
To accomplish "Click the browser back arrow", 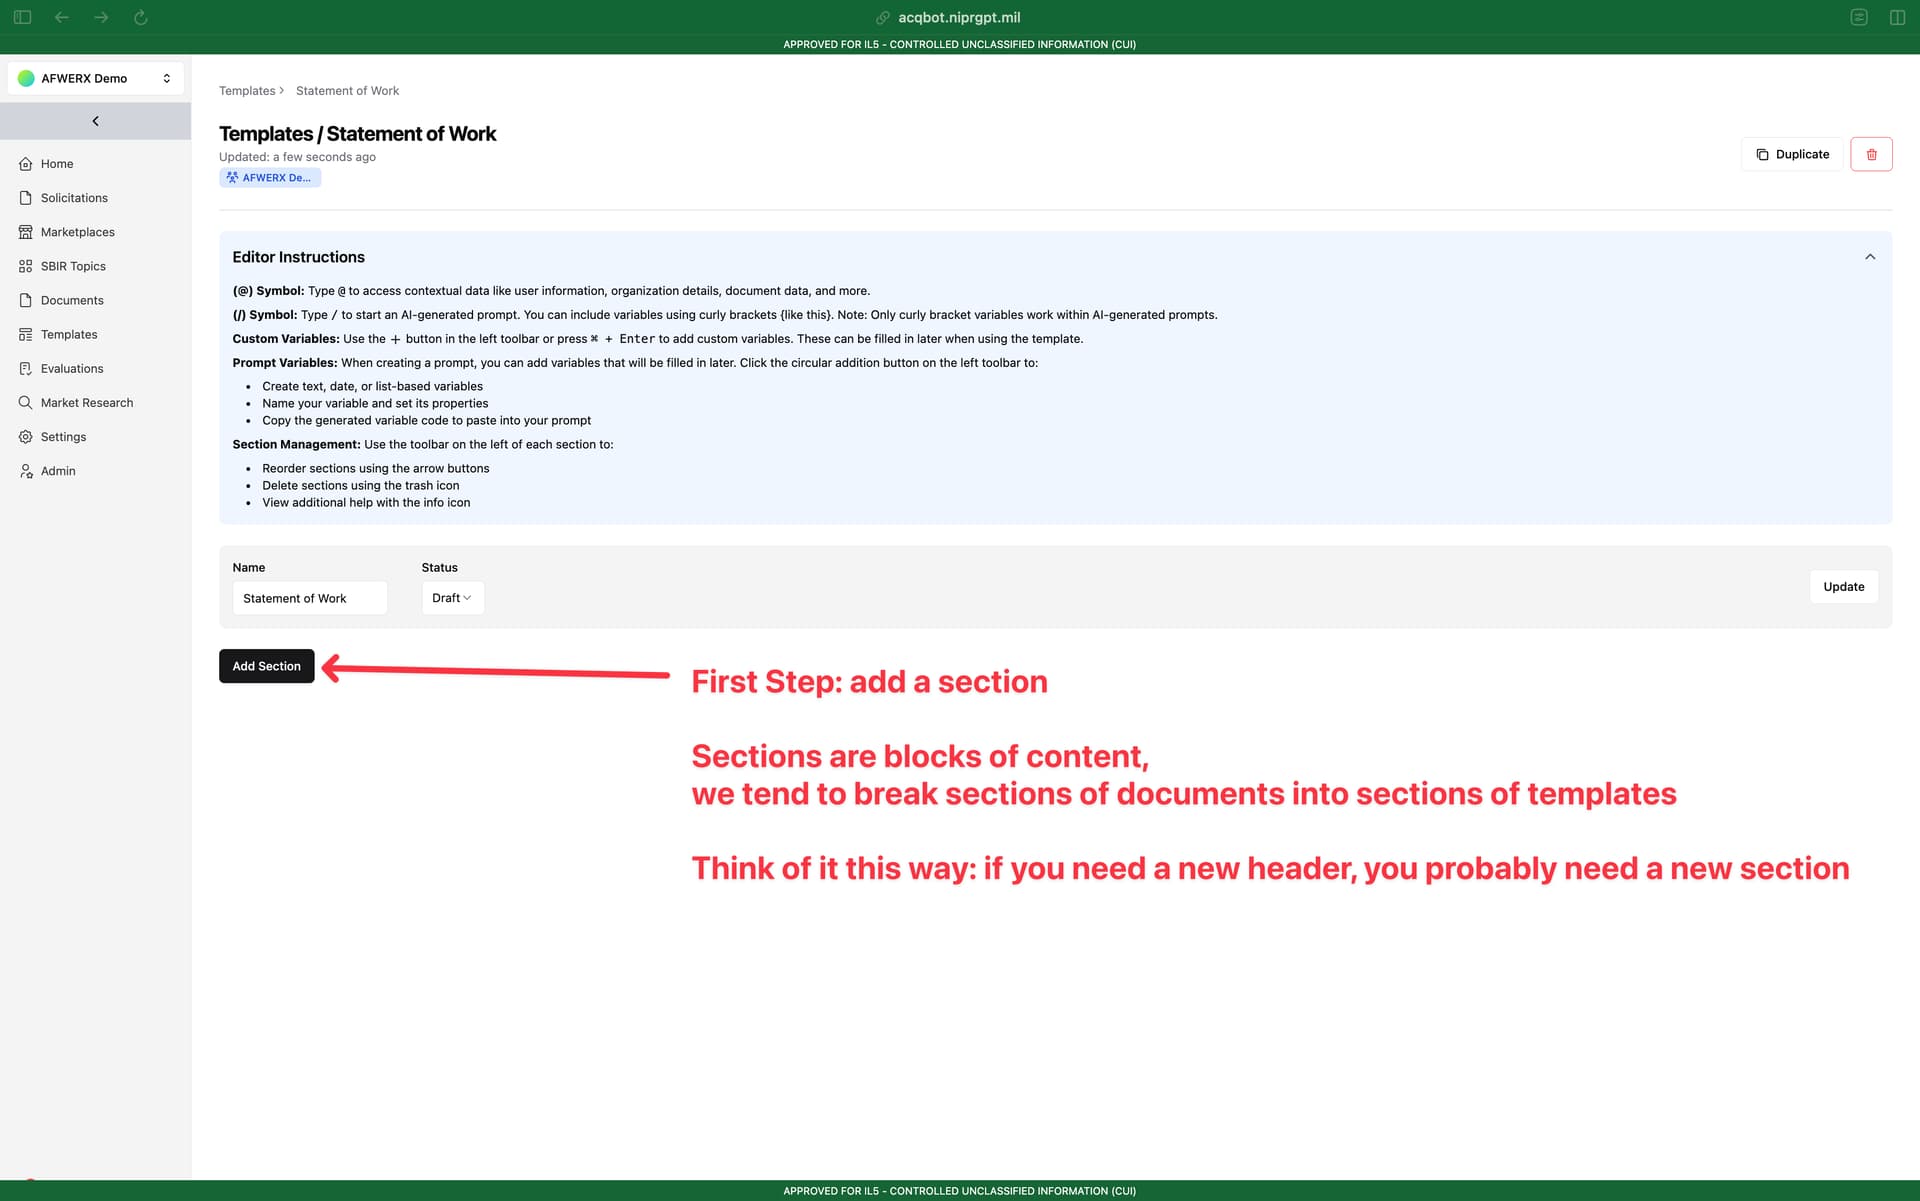I will 62,17.
